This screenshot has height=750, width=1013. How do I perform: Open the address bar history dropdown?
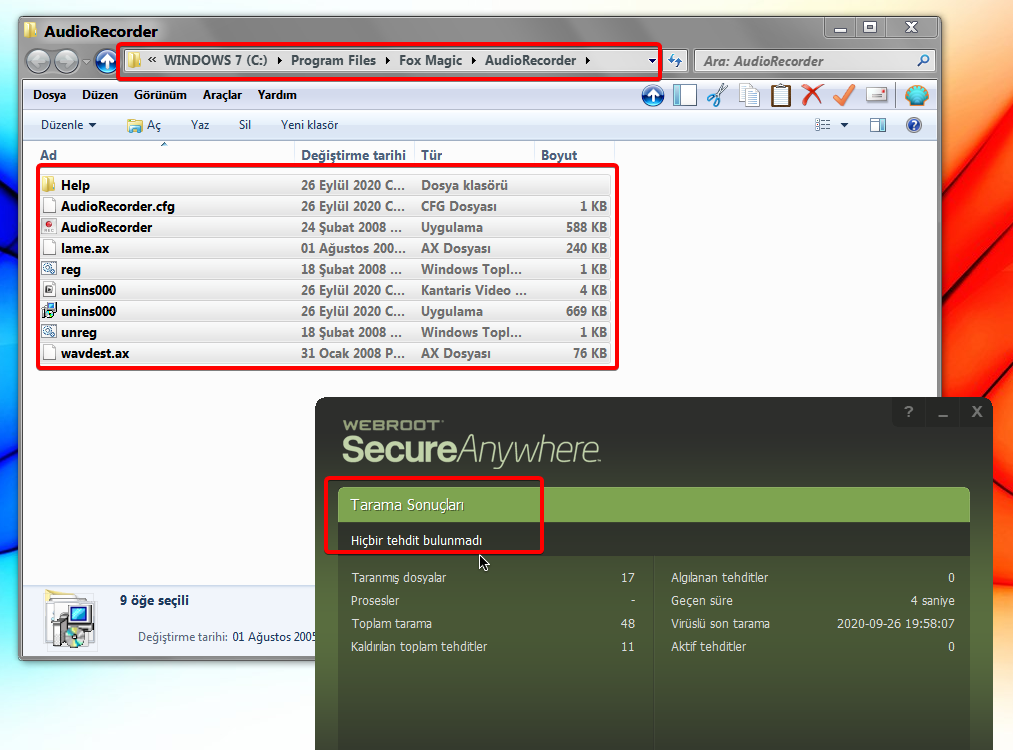coord(652,61)
